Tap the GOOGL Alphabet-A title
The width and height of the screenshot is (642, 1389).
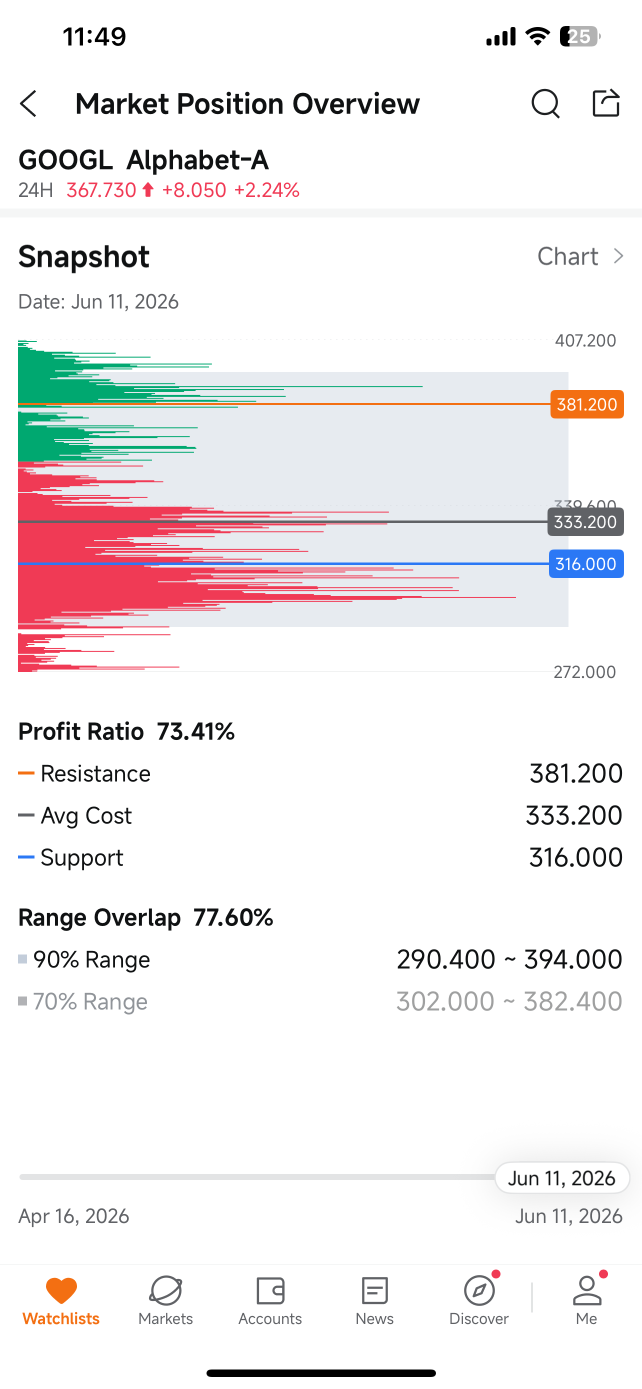(x=143, y=160)
